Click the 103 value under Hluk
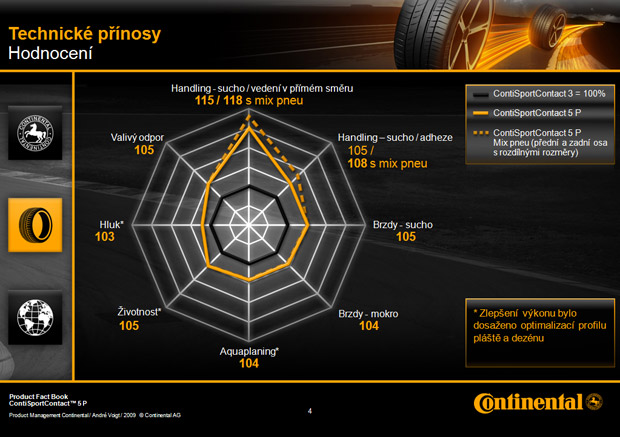620x437 pixels. (x=105, y=236)
